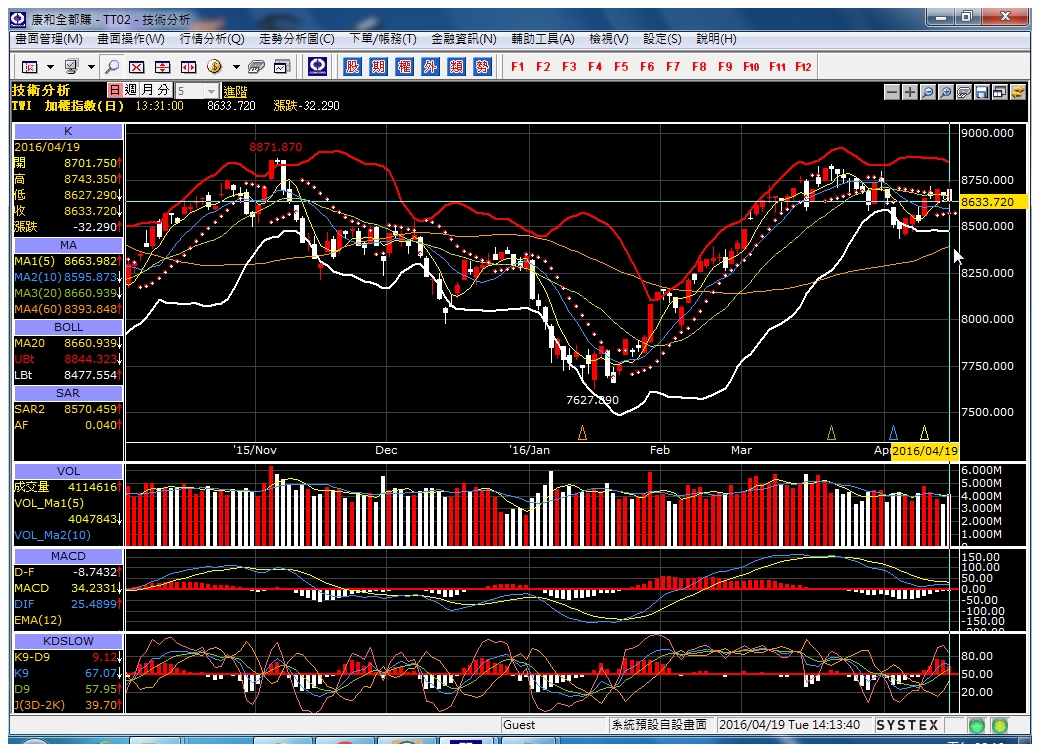The image size is (1040, 744).
Task: Click the VOL indicator header button
Action: point(68,471)
